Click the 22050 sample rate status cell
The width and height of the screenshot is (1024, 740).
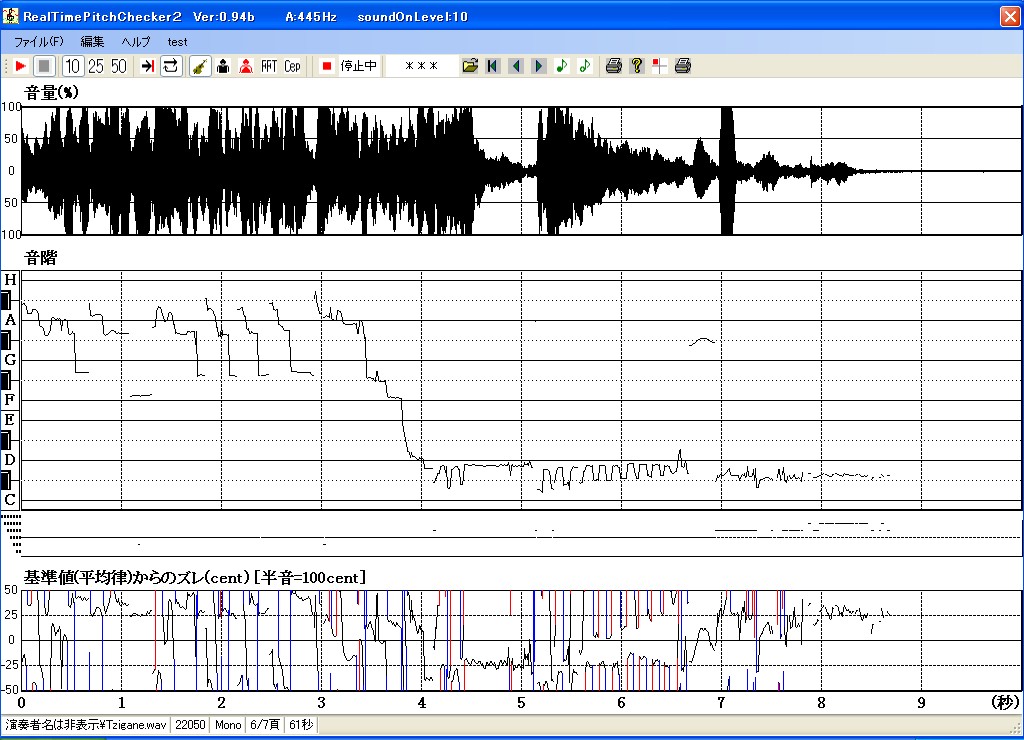[190, 725]
